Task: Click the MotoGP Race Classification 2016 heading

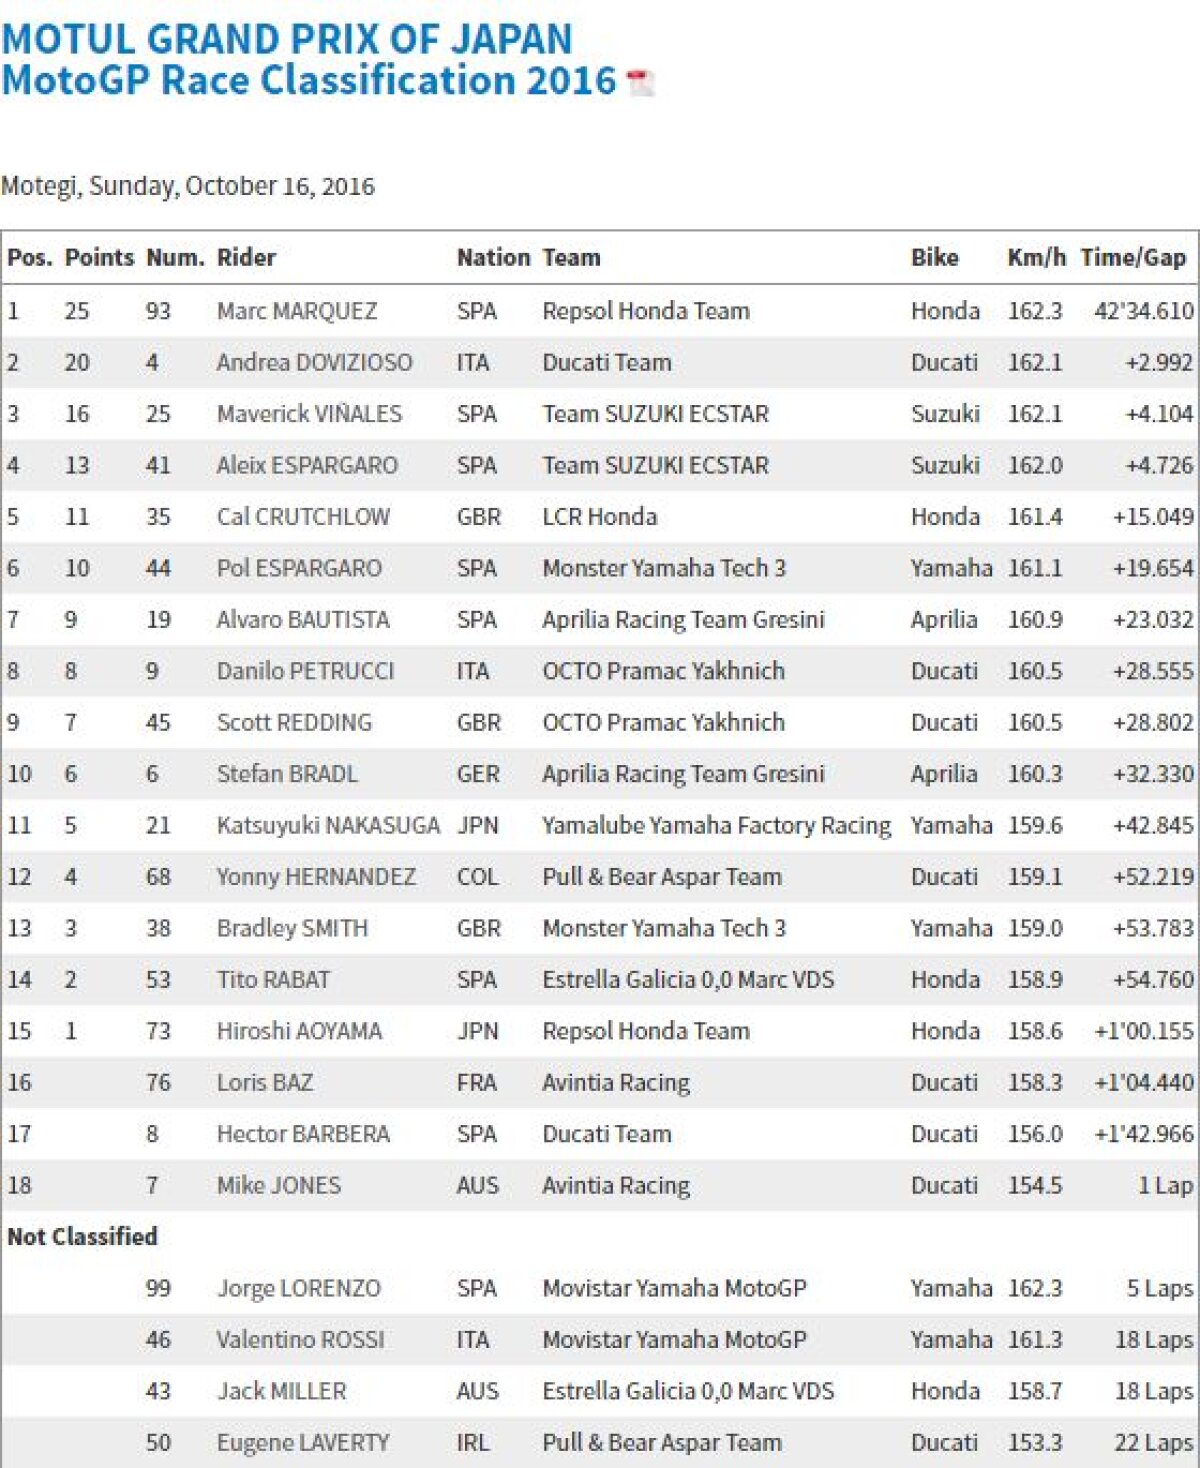Action: (x=309, y=80)
